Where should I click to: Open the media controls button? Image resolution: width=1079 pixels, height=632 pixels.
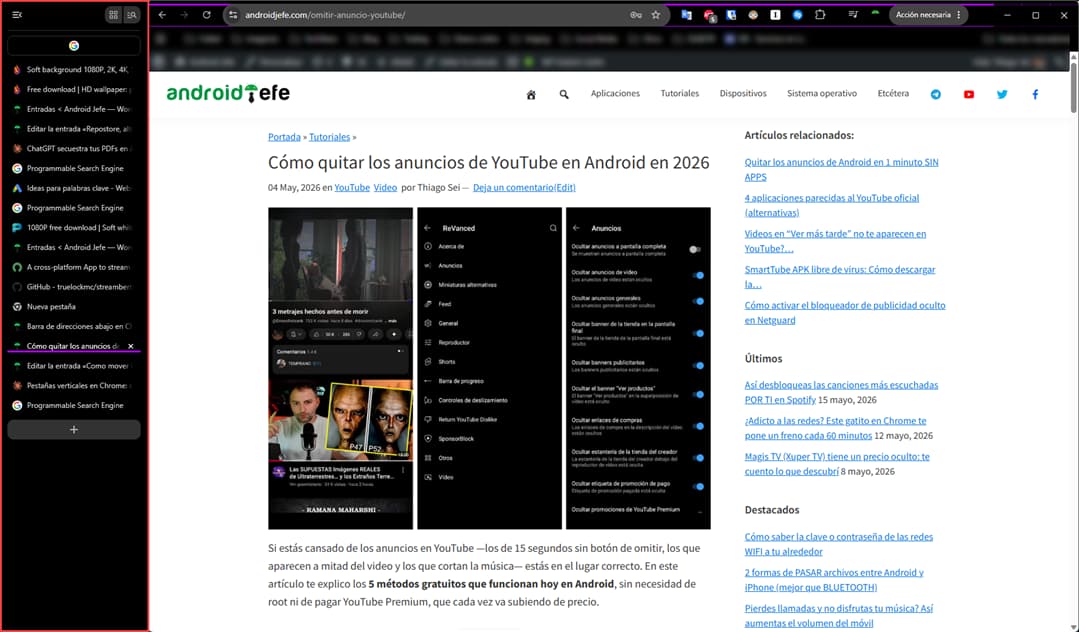853,14
